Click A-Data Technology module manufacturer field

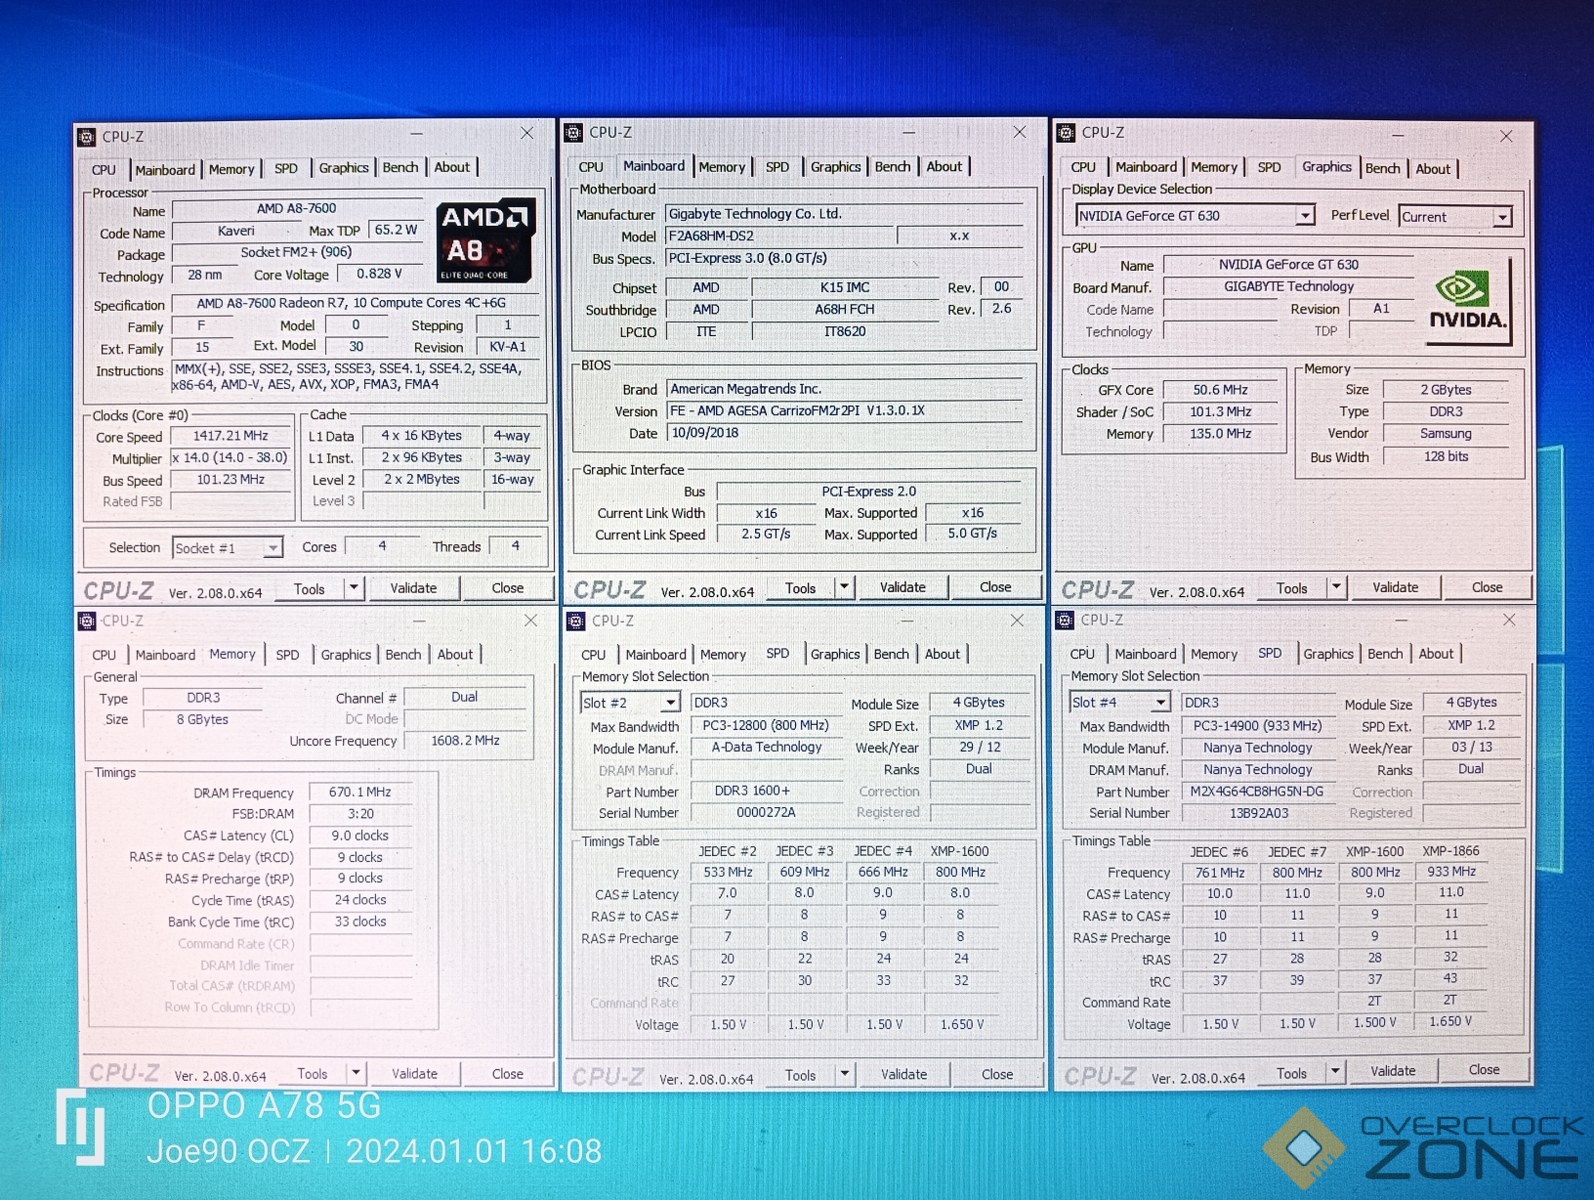[x=766, y=747]
